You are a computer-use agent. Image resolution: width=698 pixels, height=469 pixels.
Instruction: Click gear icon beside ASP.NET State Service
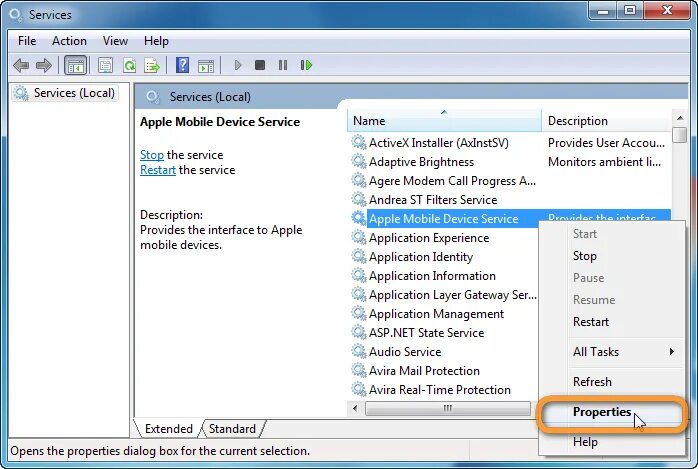point(358,332)
